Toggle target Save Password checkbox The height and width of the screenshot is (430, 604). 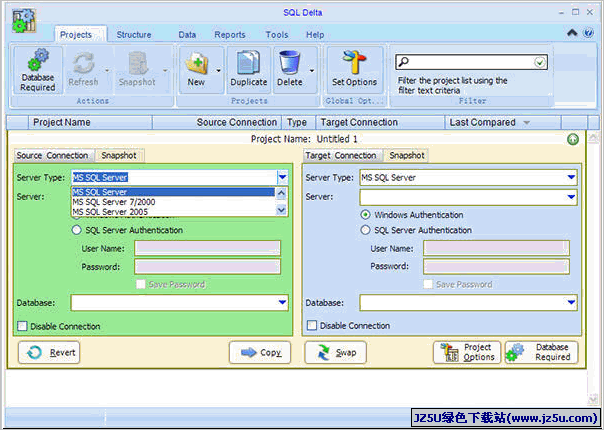tap(428, 284)
